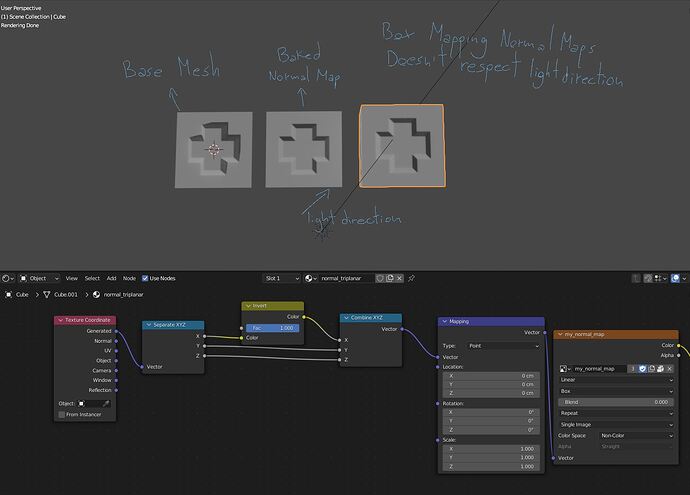690x495 pixels.
Task: Pick object with the eyedropper icon
Action: pyautogui.click(x=106, y=403)
